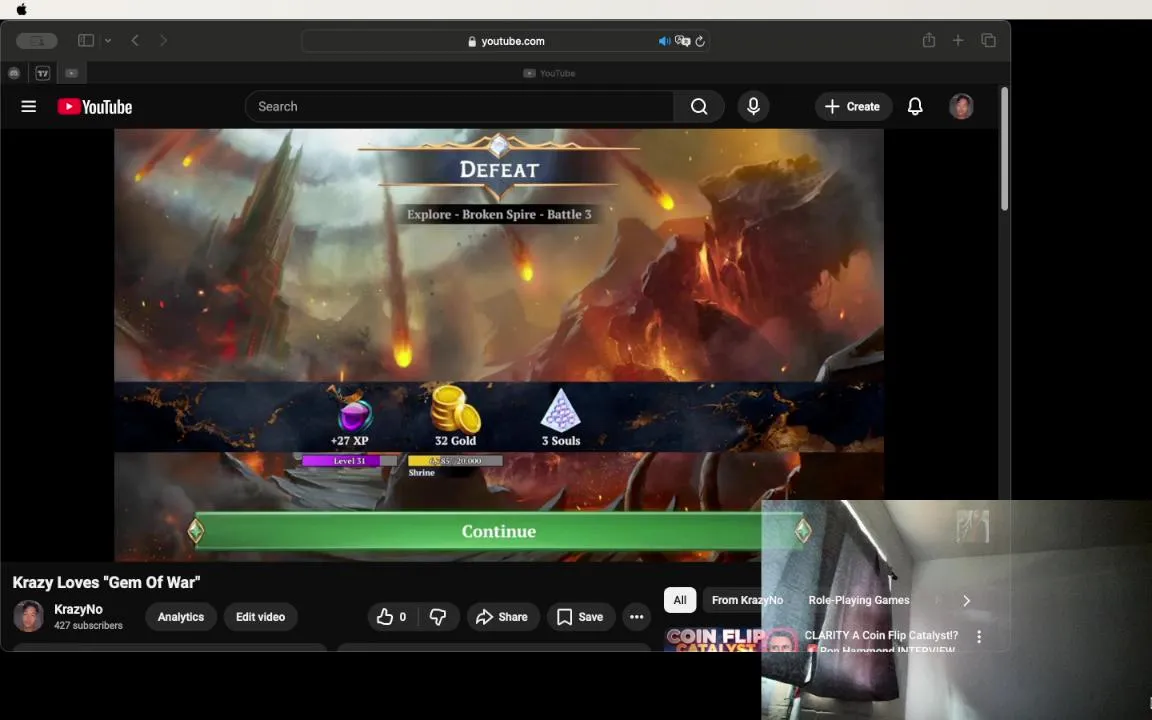
Task: Switch to the TradingView pinned tab
Action: click(x=43, y=73)
